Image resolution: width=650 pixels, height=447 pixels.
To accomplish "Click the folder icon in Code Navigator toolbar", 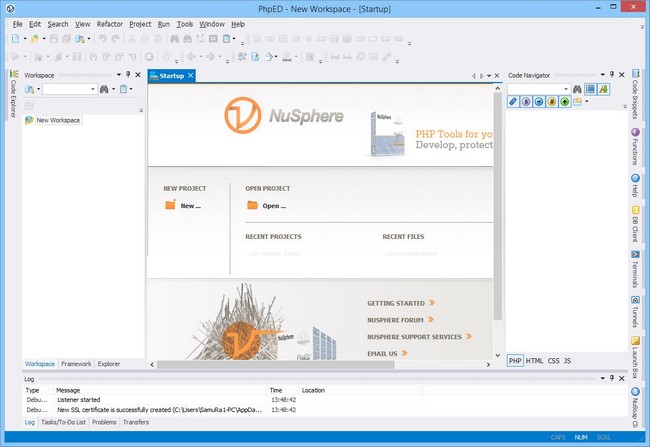I will 577,102.
